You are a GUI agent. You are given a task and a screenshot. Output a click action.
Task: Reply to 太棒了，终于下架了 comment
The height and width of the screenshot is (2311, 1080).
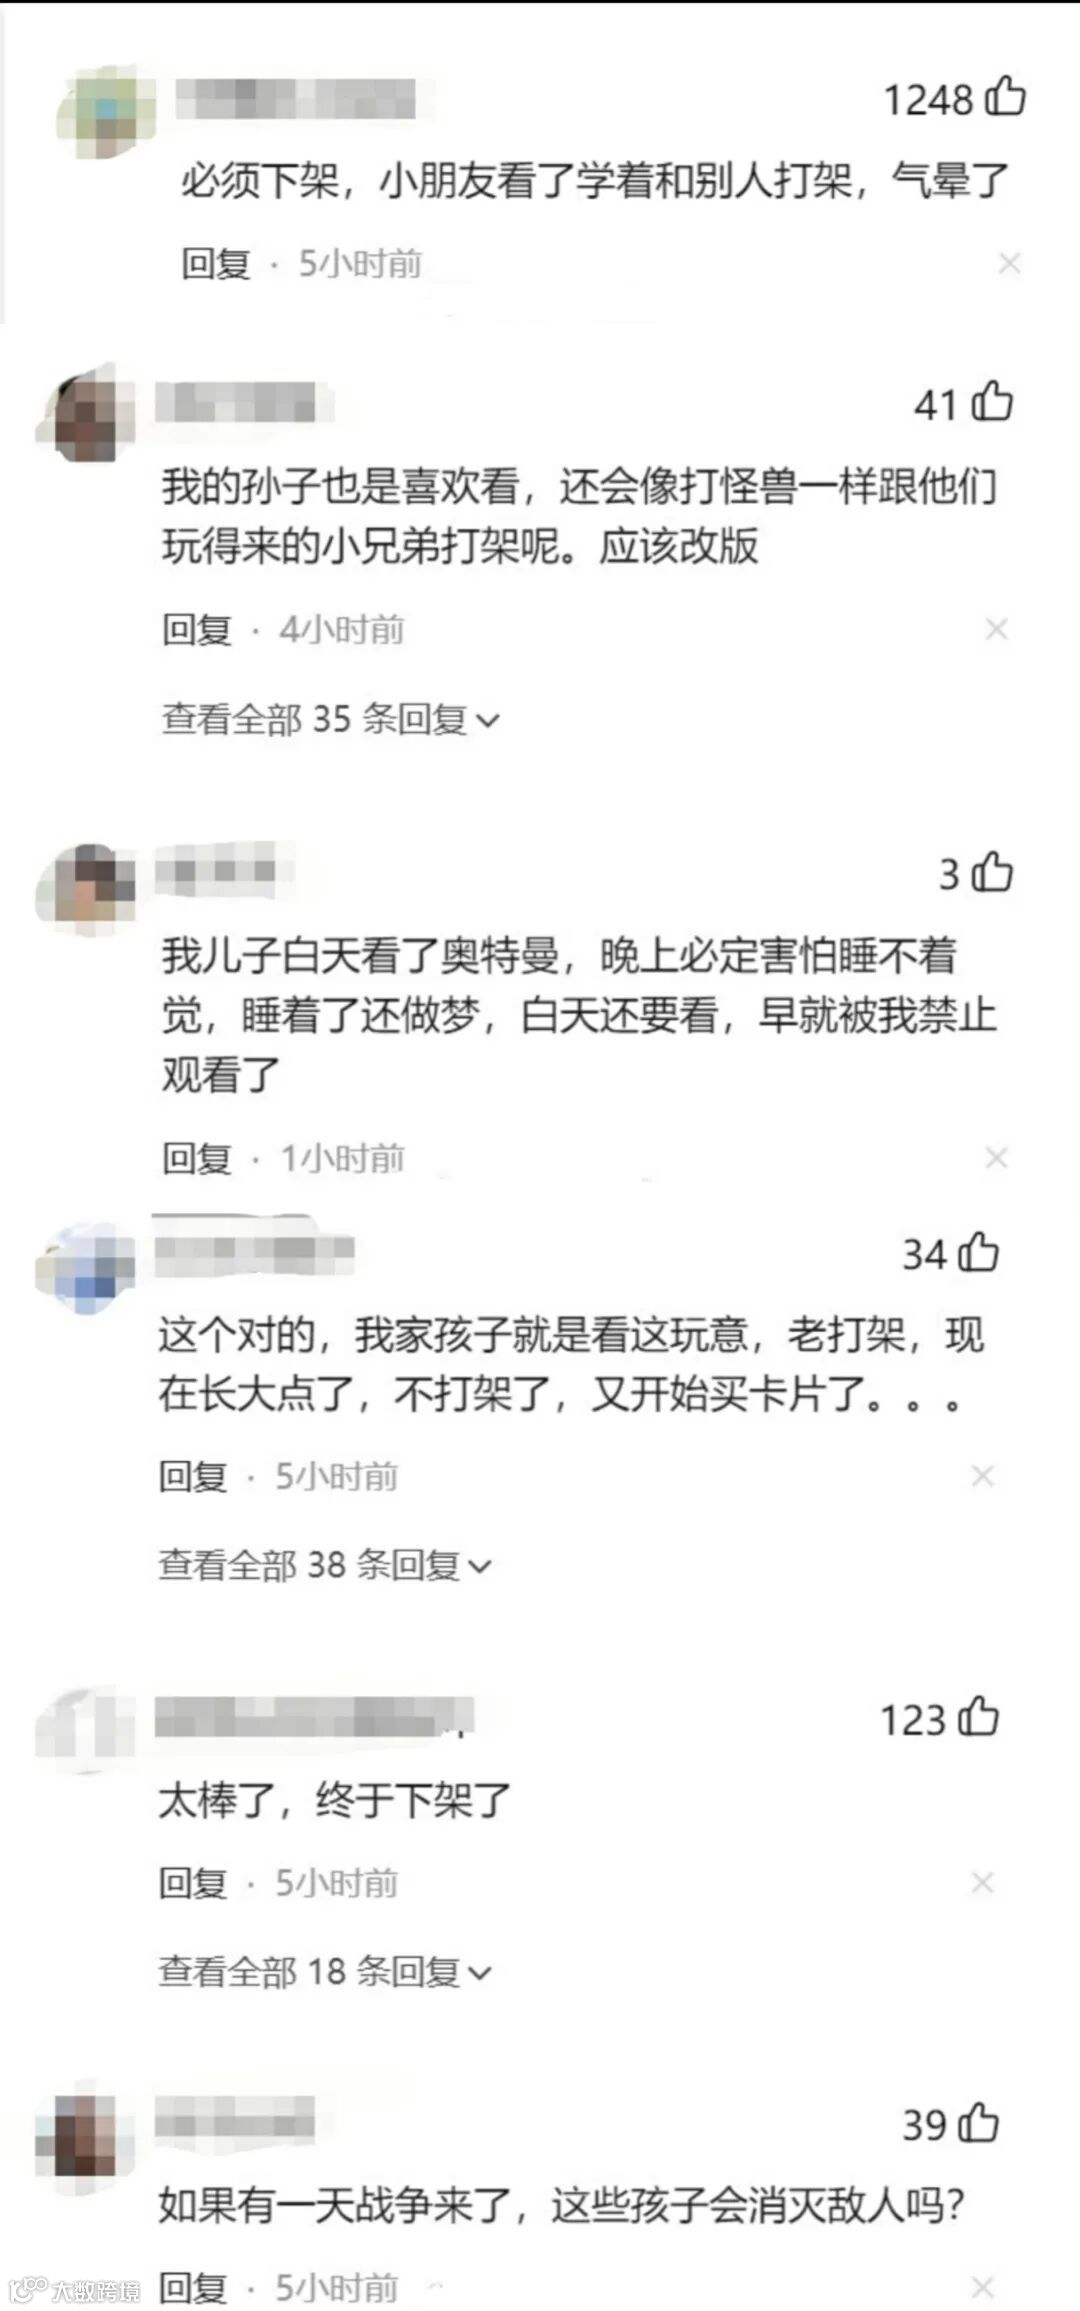click(x=193, y=1883)
